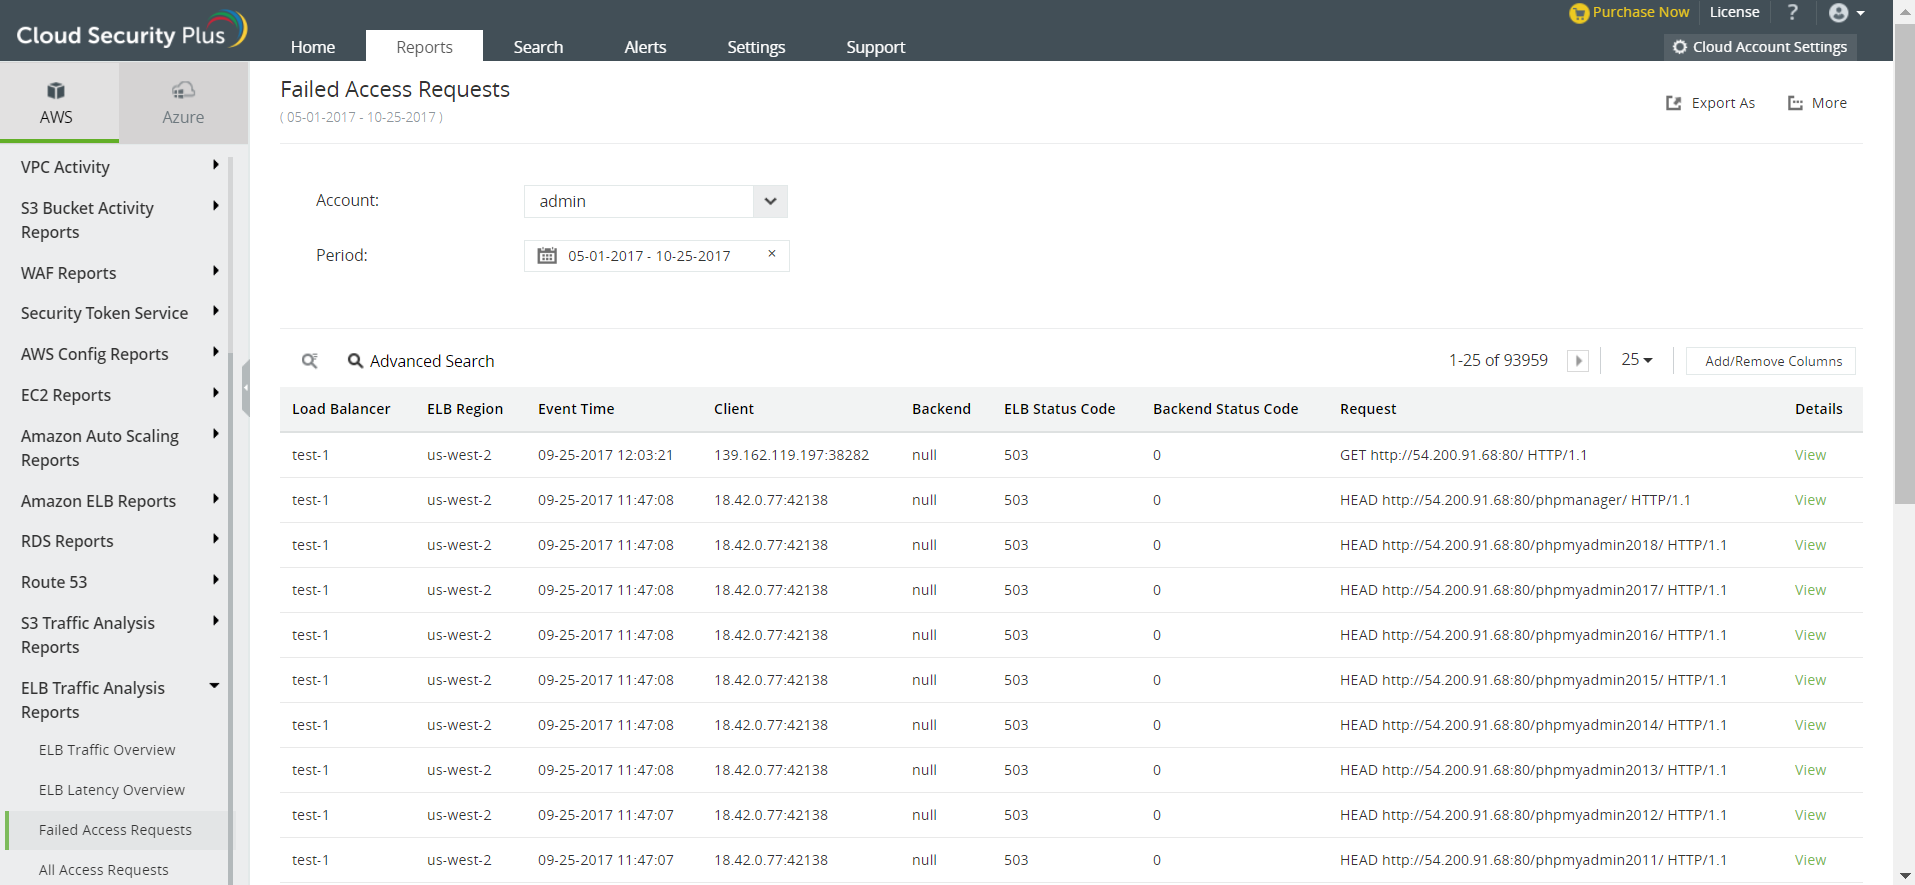Open ELB Latency Overview report

pos(112,790)
